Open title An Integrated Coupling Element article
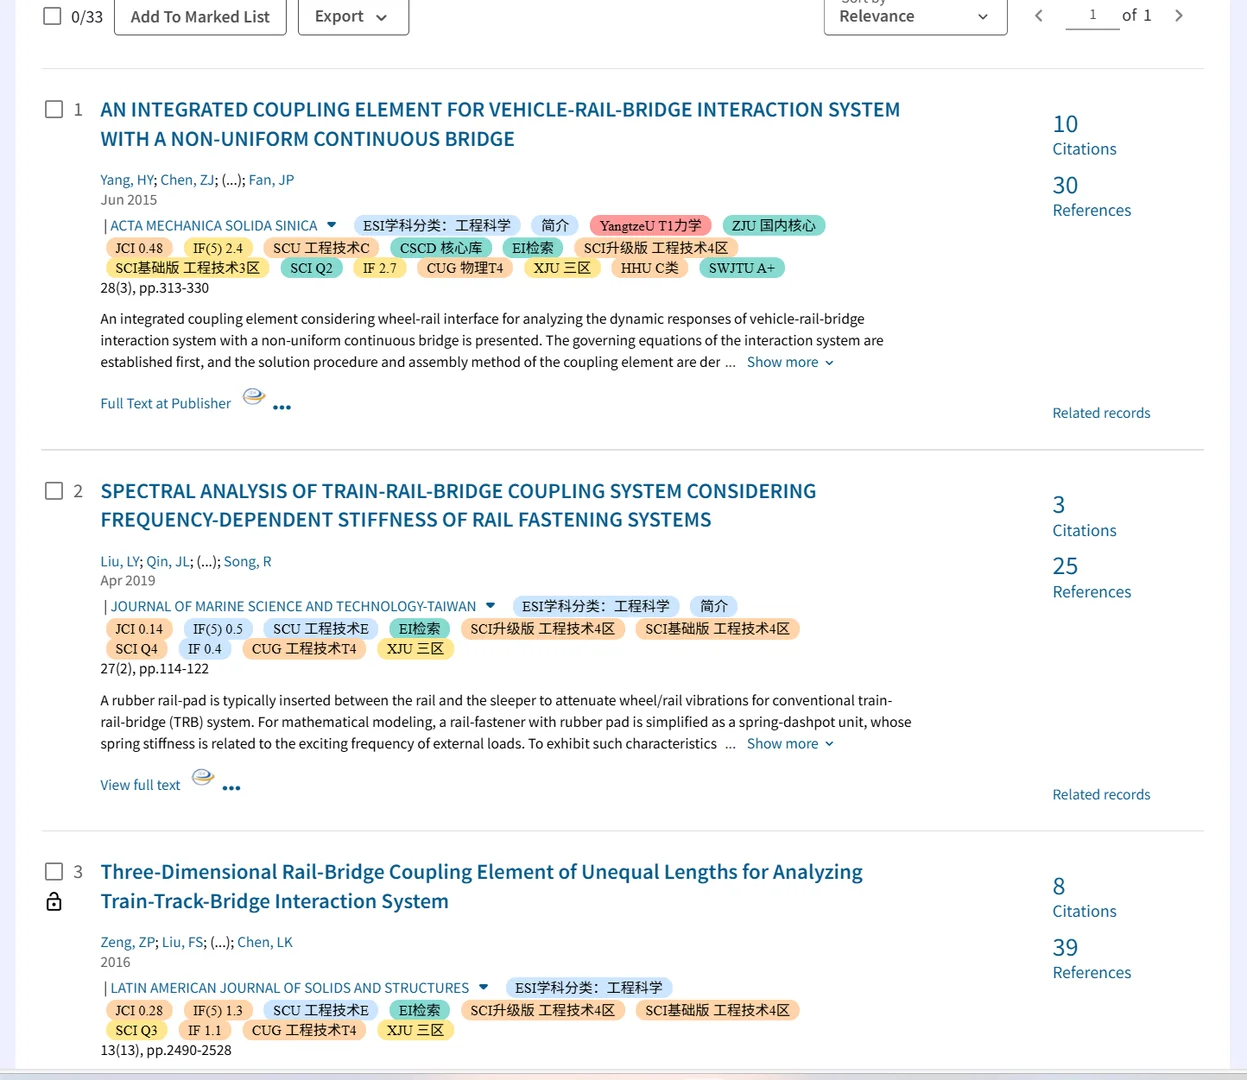The width and height of the screenshot is (1247, 1080). [x=500, y=124]
